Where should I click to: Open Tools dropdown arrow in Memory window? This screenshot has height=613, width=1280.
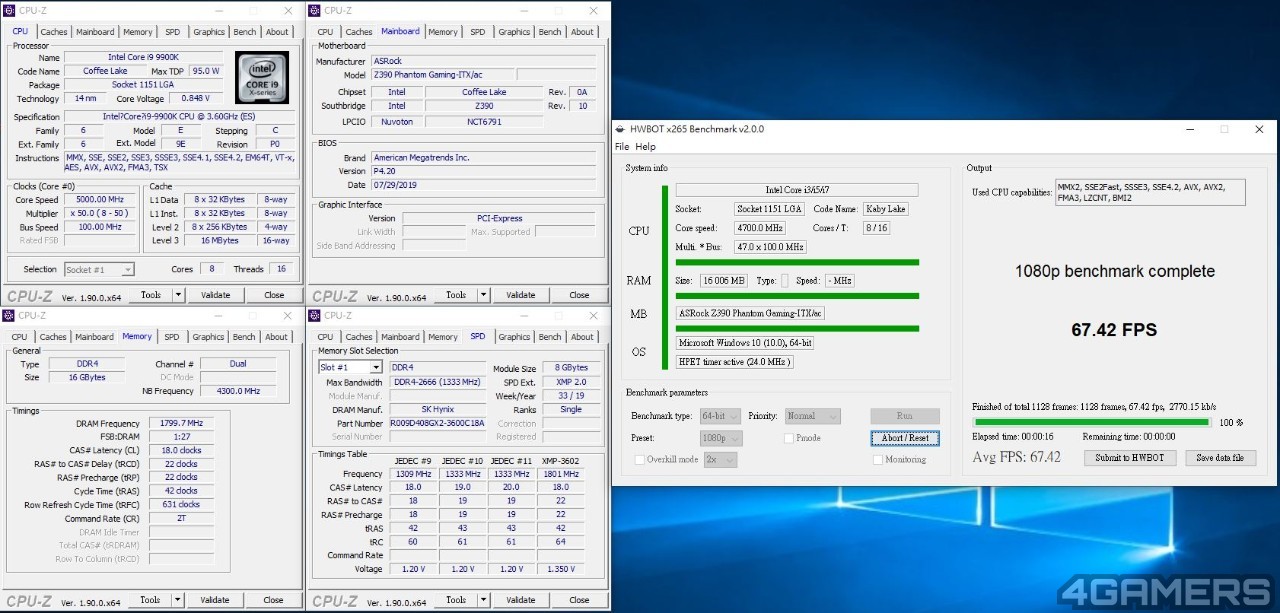pos(179,600)
